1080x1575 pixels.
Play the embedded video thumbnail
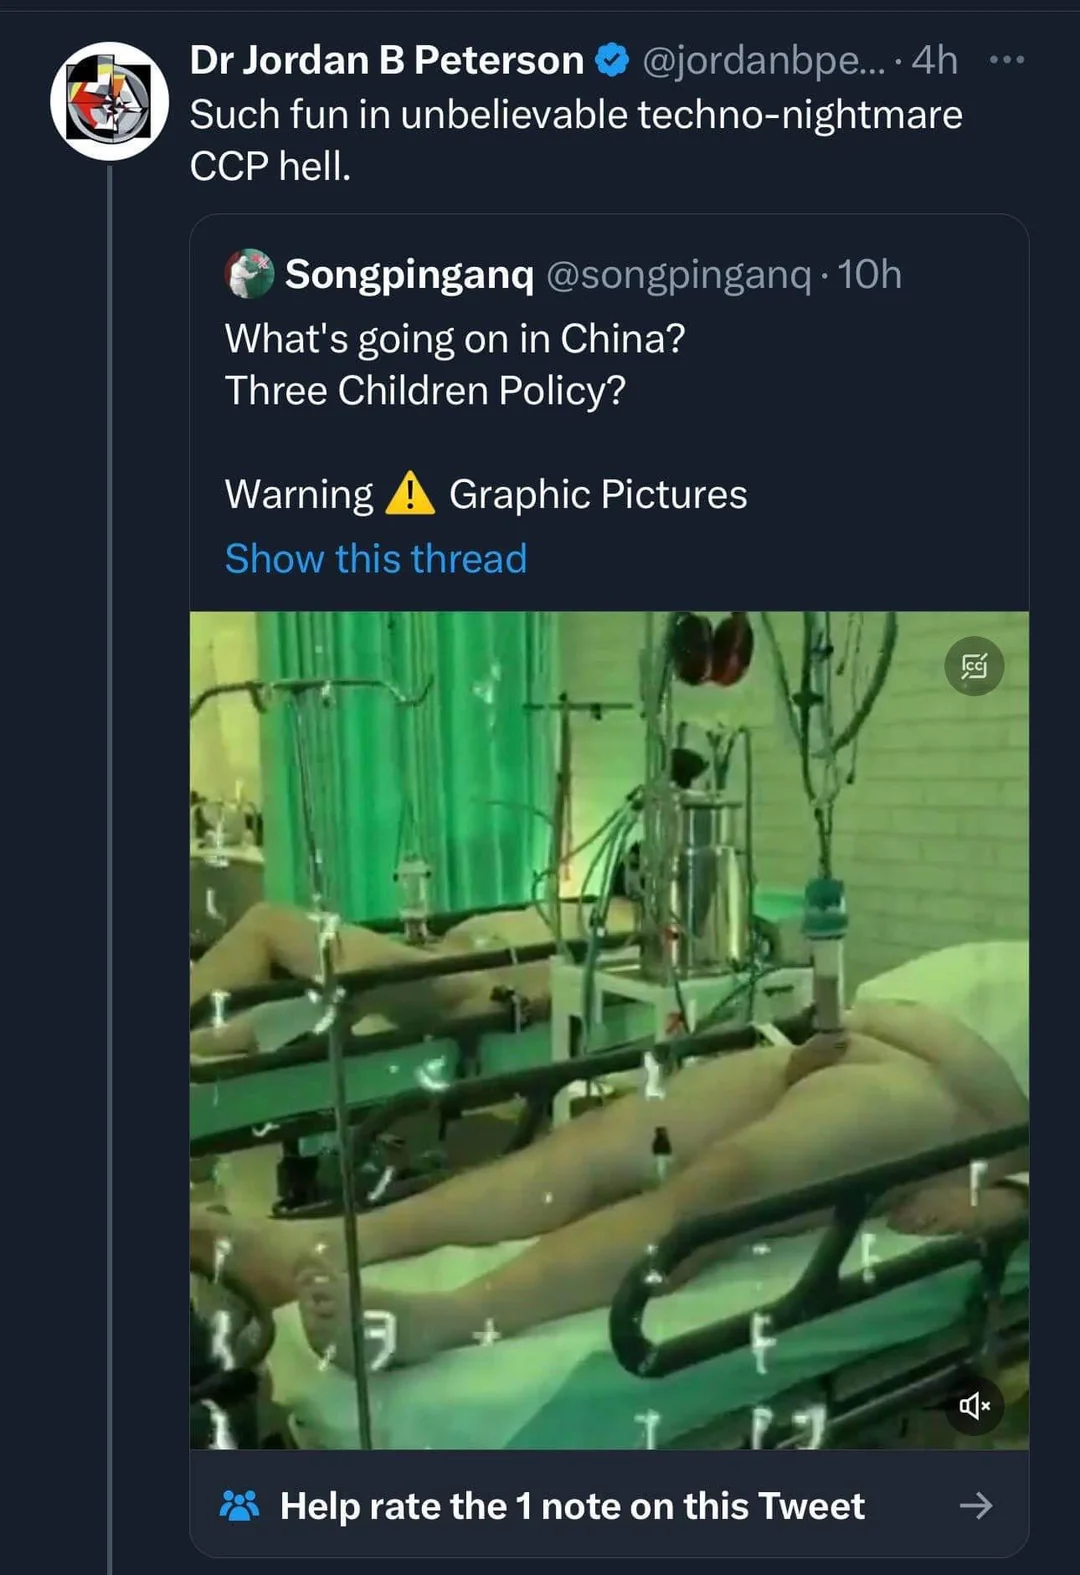click(x=609, y=1030)
